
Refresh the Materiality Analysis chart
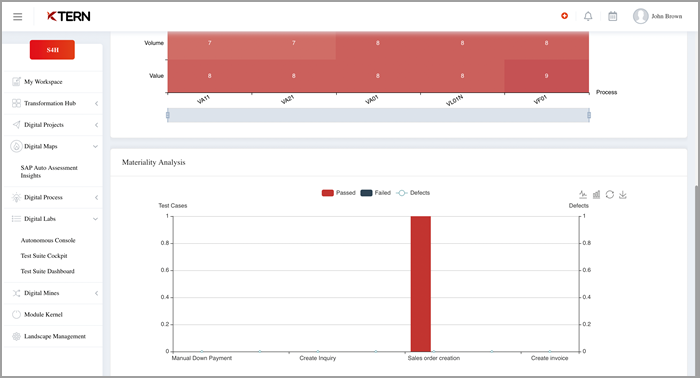609,195
